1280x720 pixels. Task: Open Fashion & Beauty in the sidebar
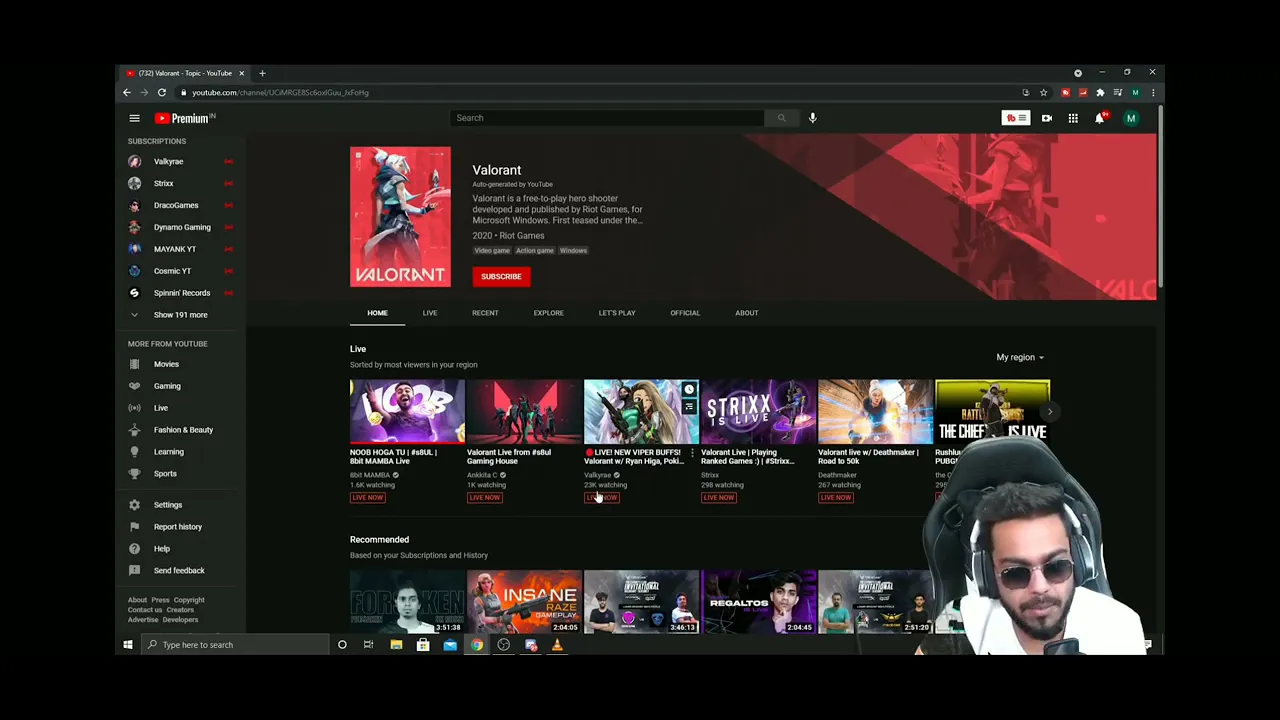point(180,430)
